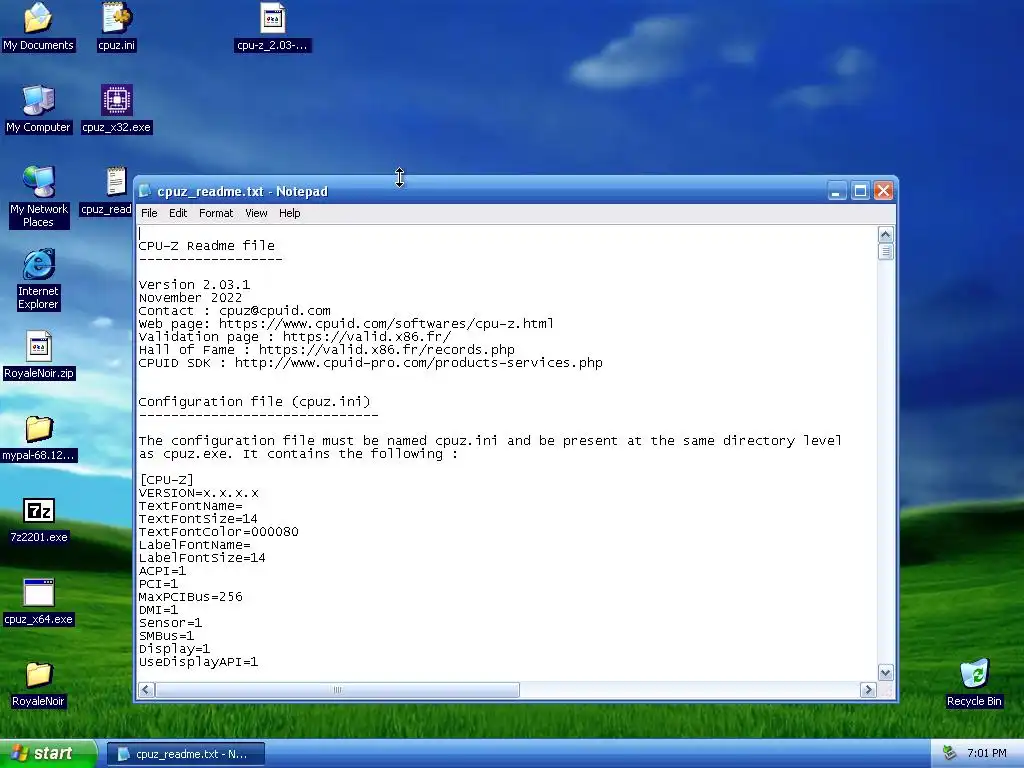Select the Recycle Bin icon
This screenshot has width=1024, height=768.
(x=974, y=682)
